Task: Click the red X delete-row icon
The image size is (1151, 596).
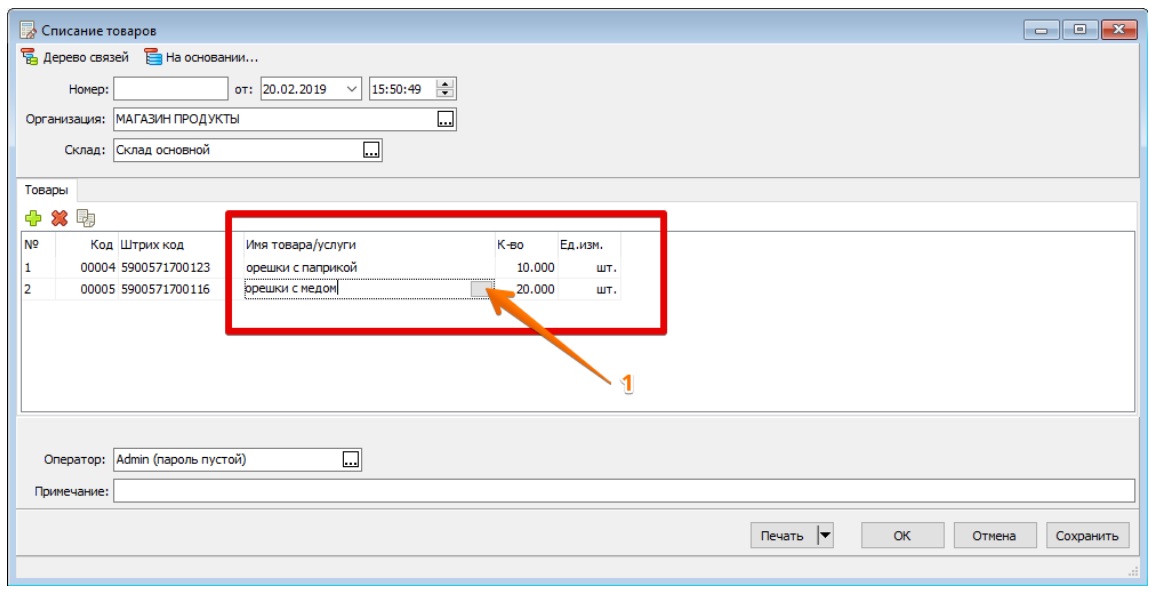Action: [x=59, y=218]
